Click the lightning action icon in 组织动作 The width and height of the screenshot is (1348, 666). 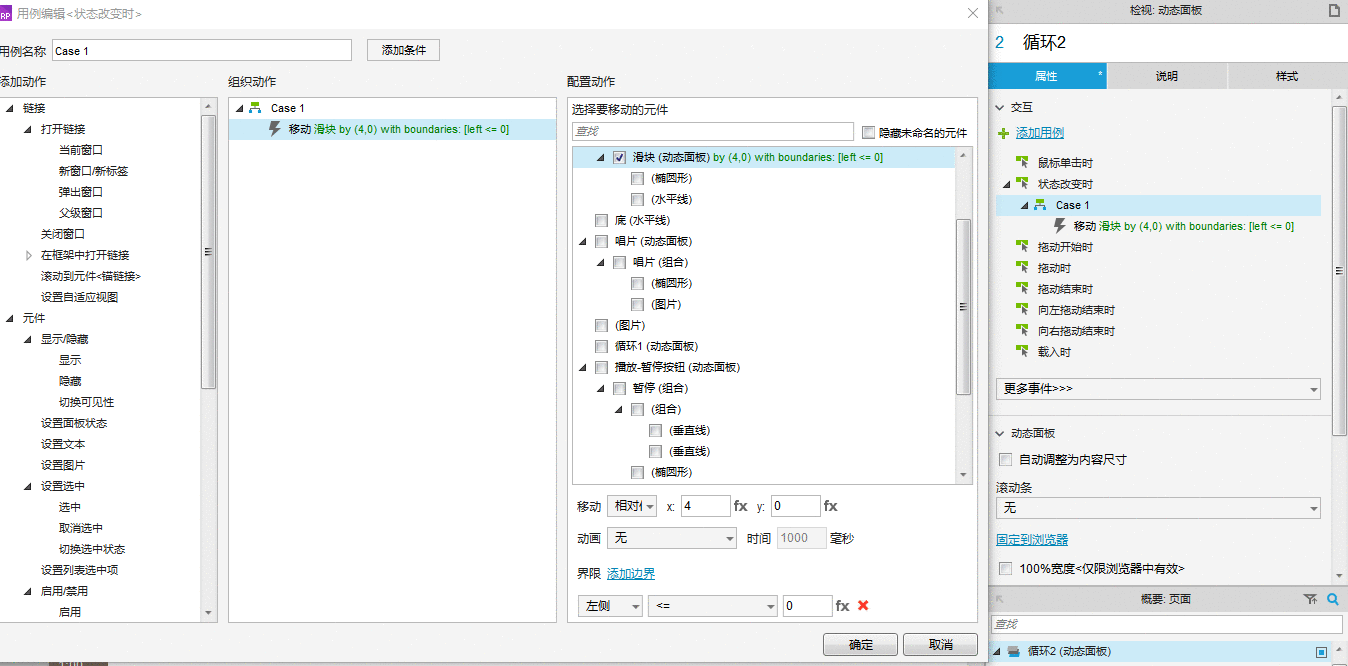(275, 129)
